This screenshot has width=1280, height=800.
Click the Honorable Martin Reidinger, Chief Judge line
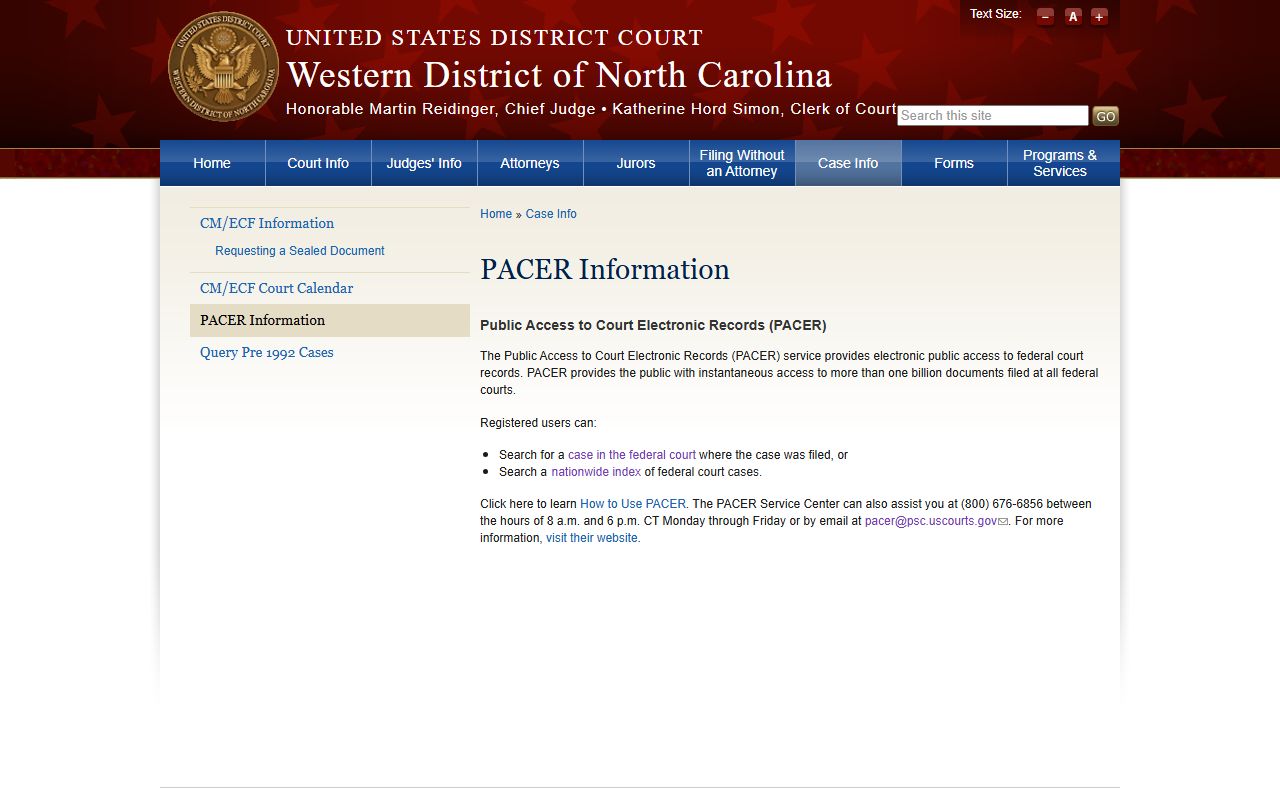tap(591, 109)
